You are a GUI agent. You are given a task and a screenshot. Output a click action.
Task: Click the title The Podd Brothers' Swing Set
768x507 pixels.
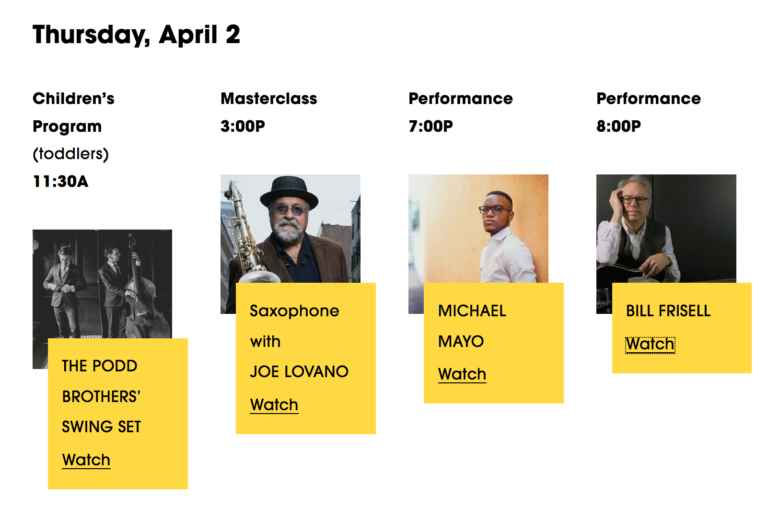[x=101, y=396]
